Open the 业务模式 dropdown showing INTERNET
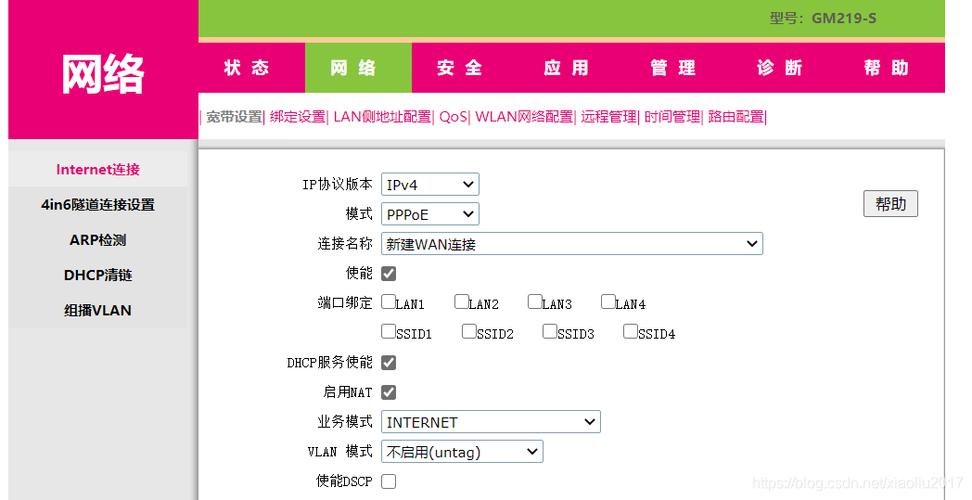Image resolution: width=972 pixels, height=500 pixels. click(x=490, y=423)
